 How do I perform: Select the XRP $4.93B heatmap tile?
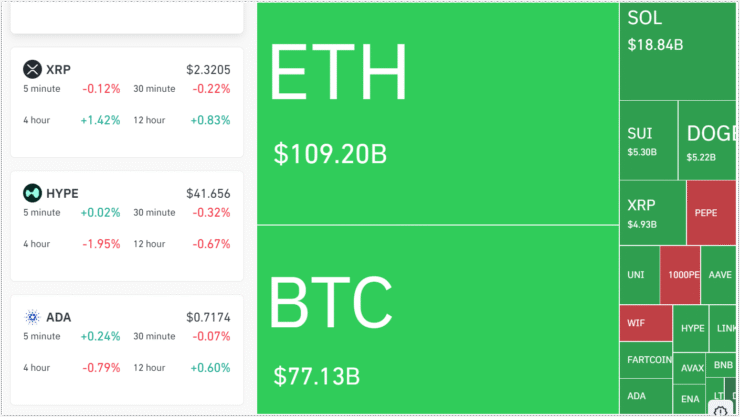pos(653,213)
